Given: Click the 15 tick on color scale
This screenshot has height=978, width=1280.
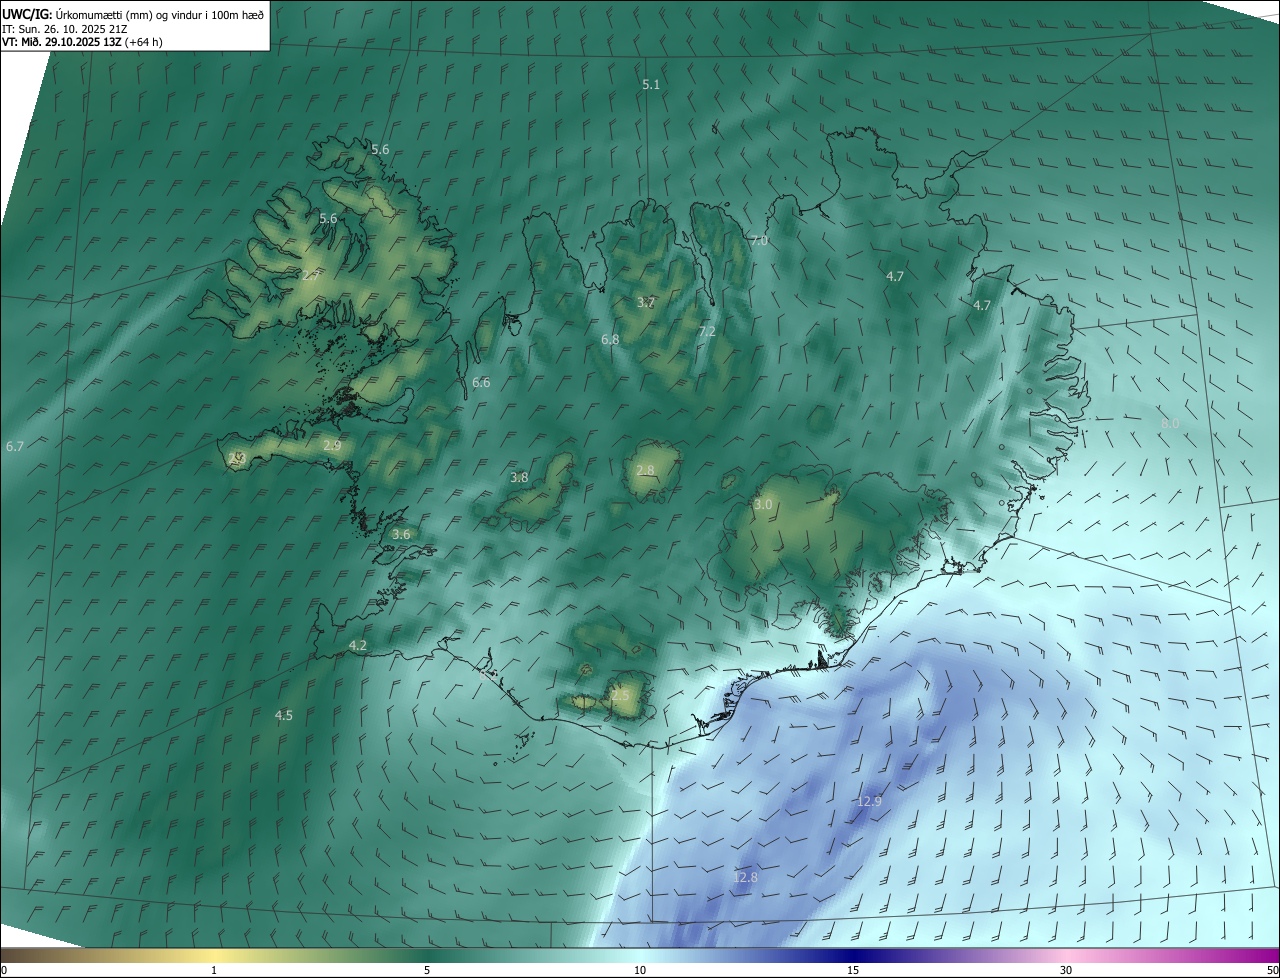Looking at the screenshot, I should point(853,971).
